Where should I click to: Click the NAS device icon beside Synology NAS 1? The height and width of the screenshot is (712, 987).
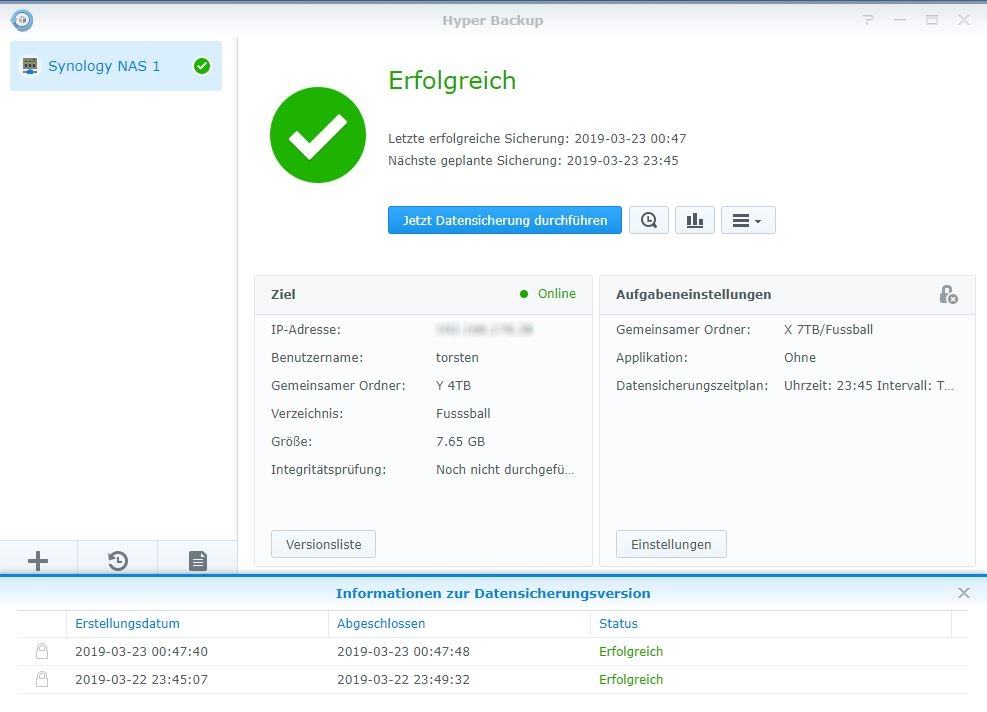click(30, 66)
